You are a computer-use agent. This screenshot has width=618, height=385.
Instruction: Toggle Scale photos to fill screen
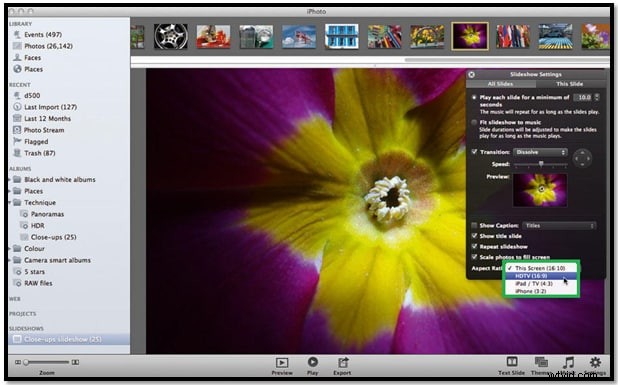(x=474, y=257)
